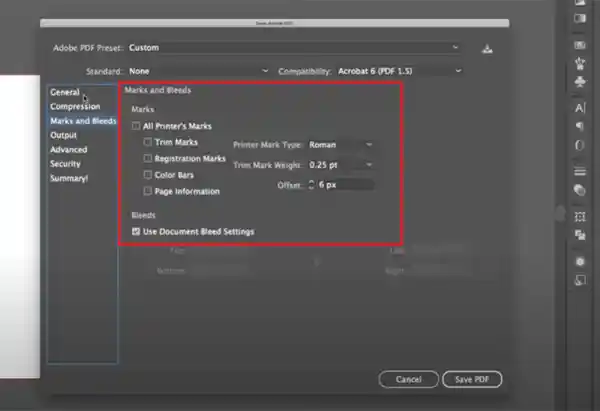Open the Stroke panel icon
The width and height of the screenshot is (600, 411).
pos(580,171)
